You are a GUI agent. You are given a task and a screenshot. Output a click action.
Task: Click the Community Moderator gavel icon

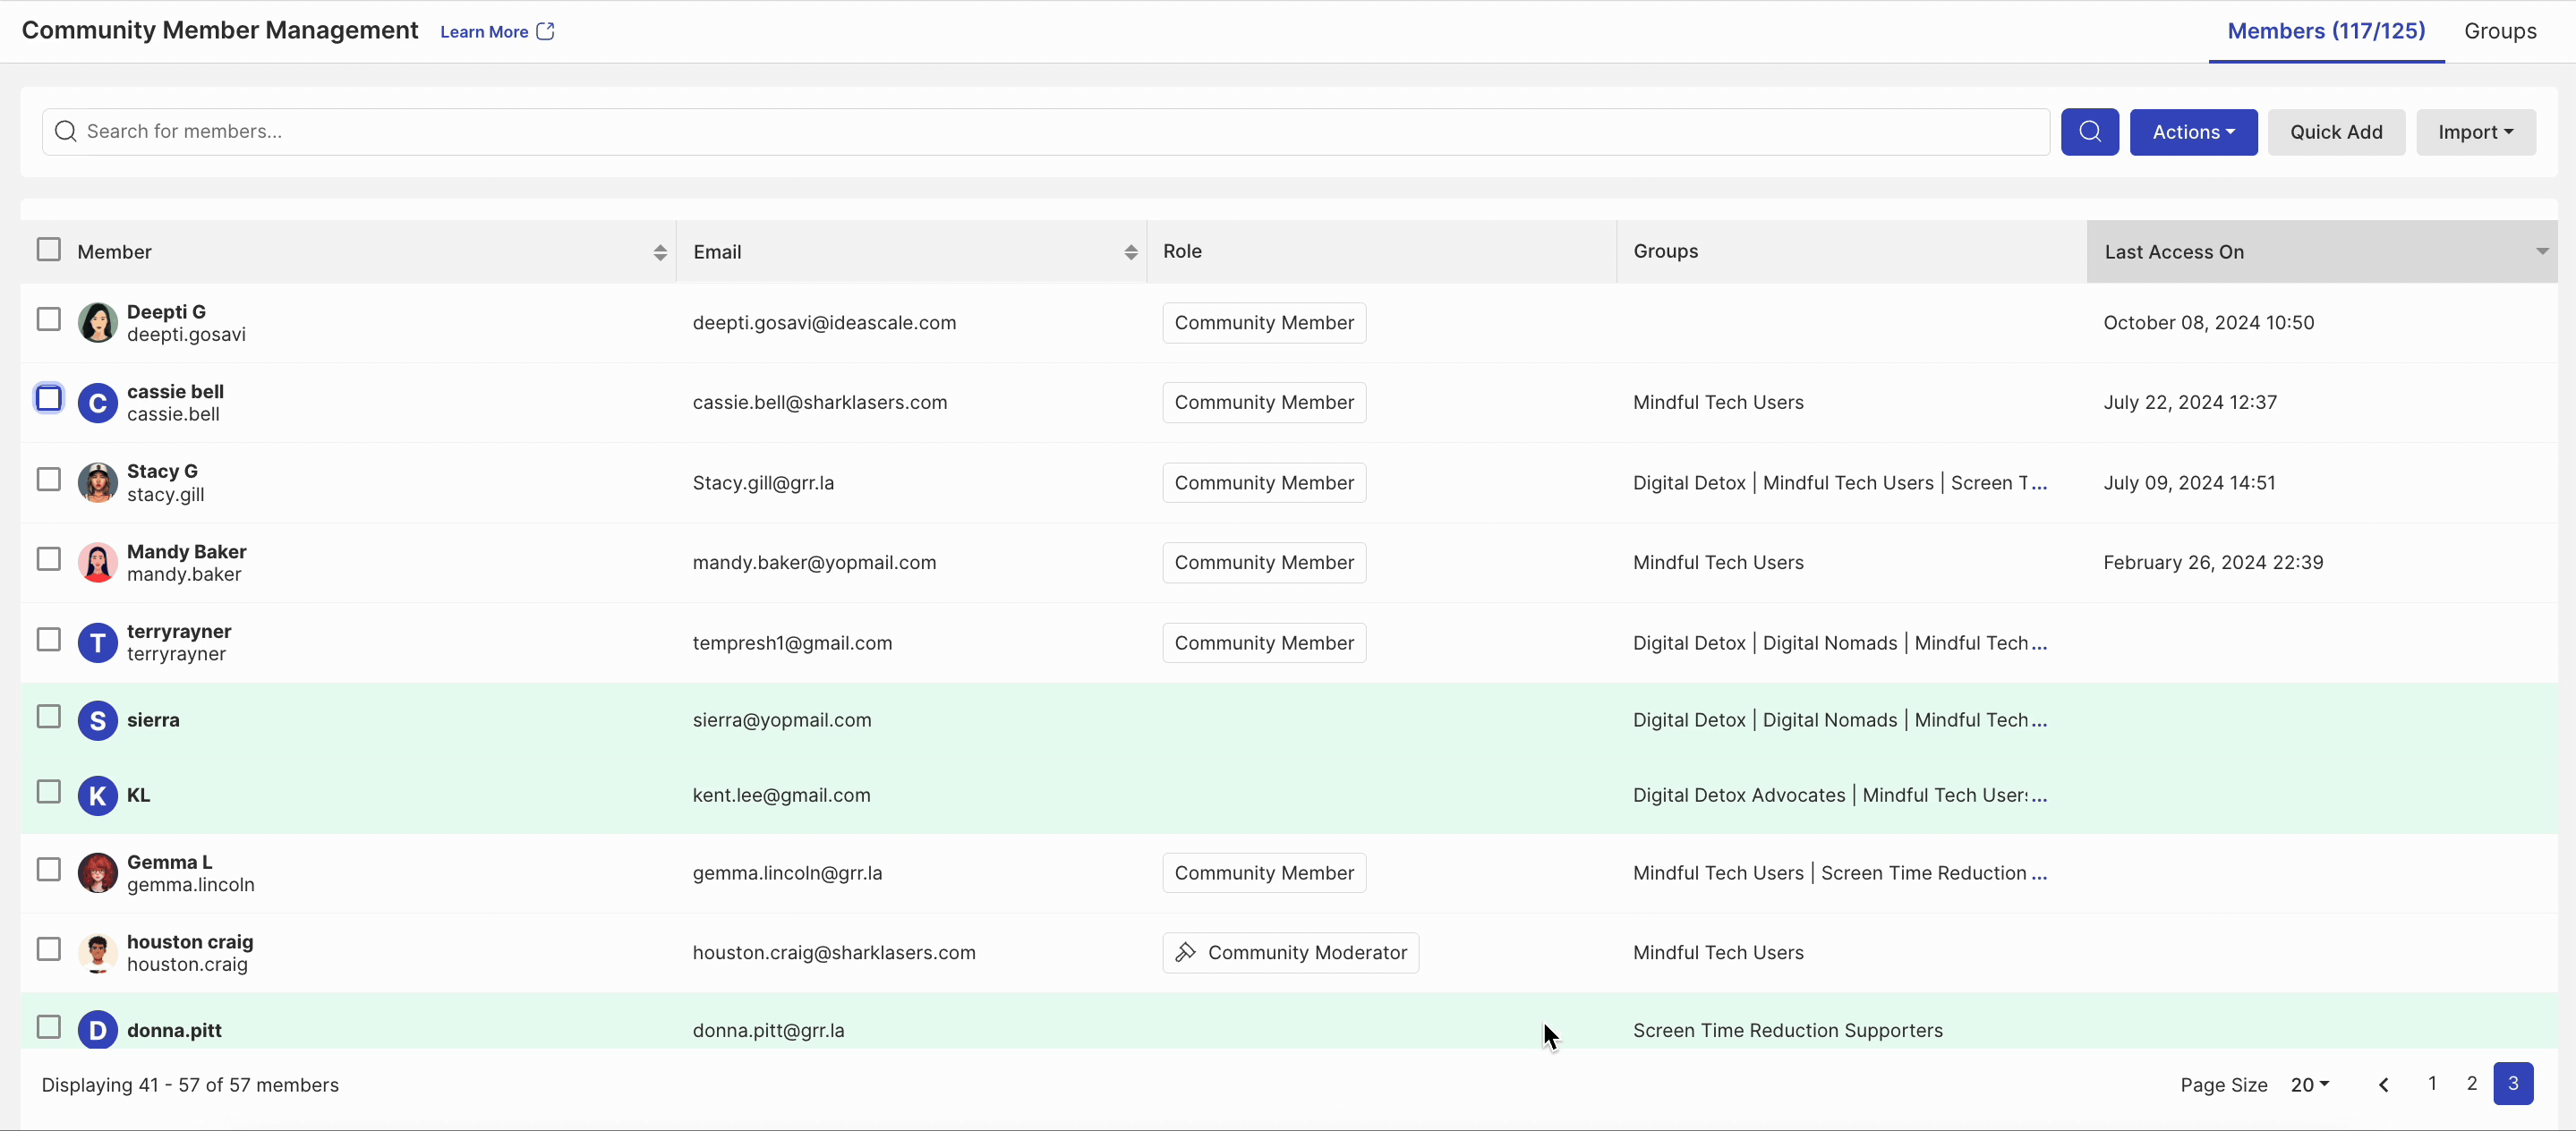click(1186, 953)
